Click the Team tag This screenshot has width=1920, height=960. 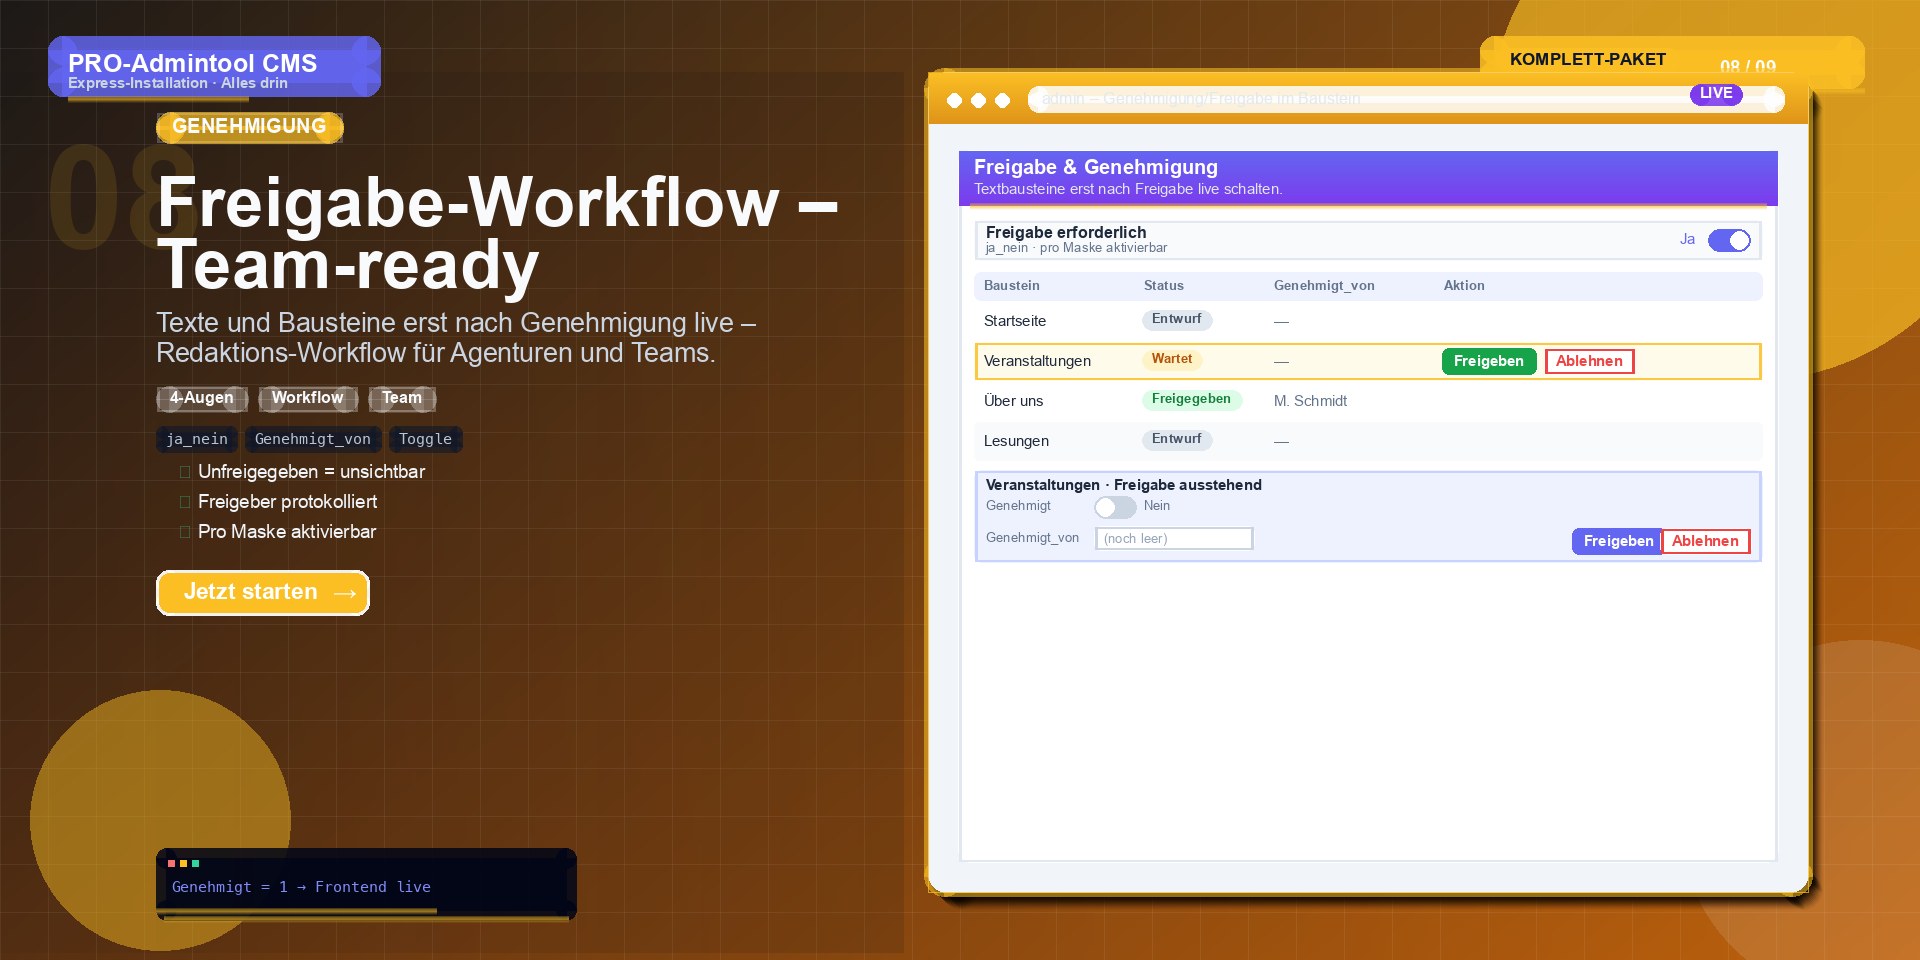pyautogui.click(x=402, y=398)
